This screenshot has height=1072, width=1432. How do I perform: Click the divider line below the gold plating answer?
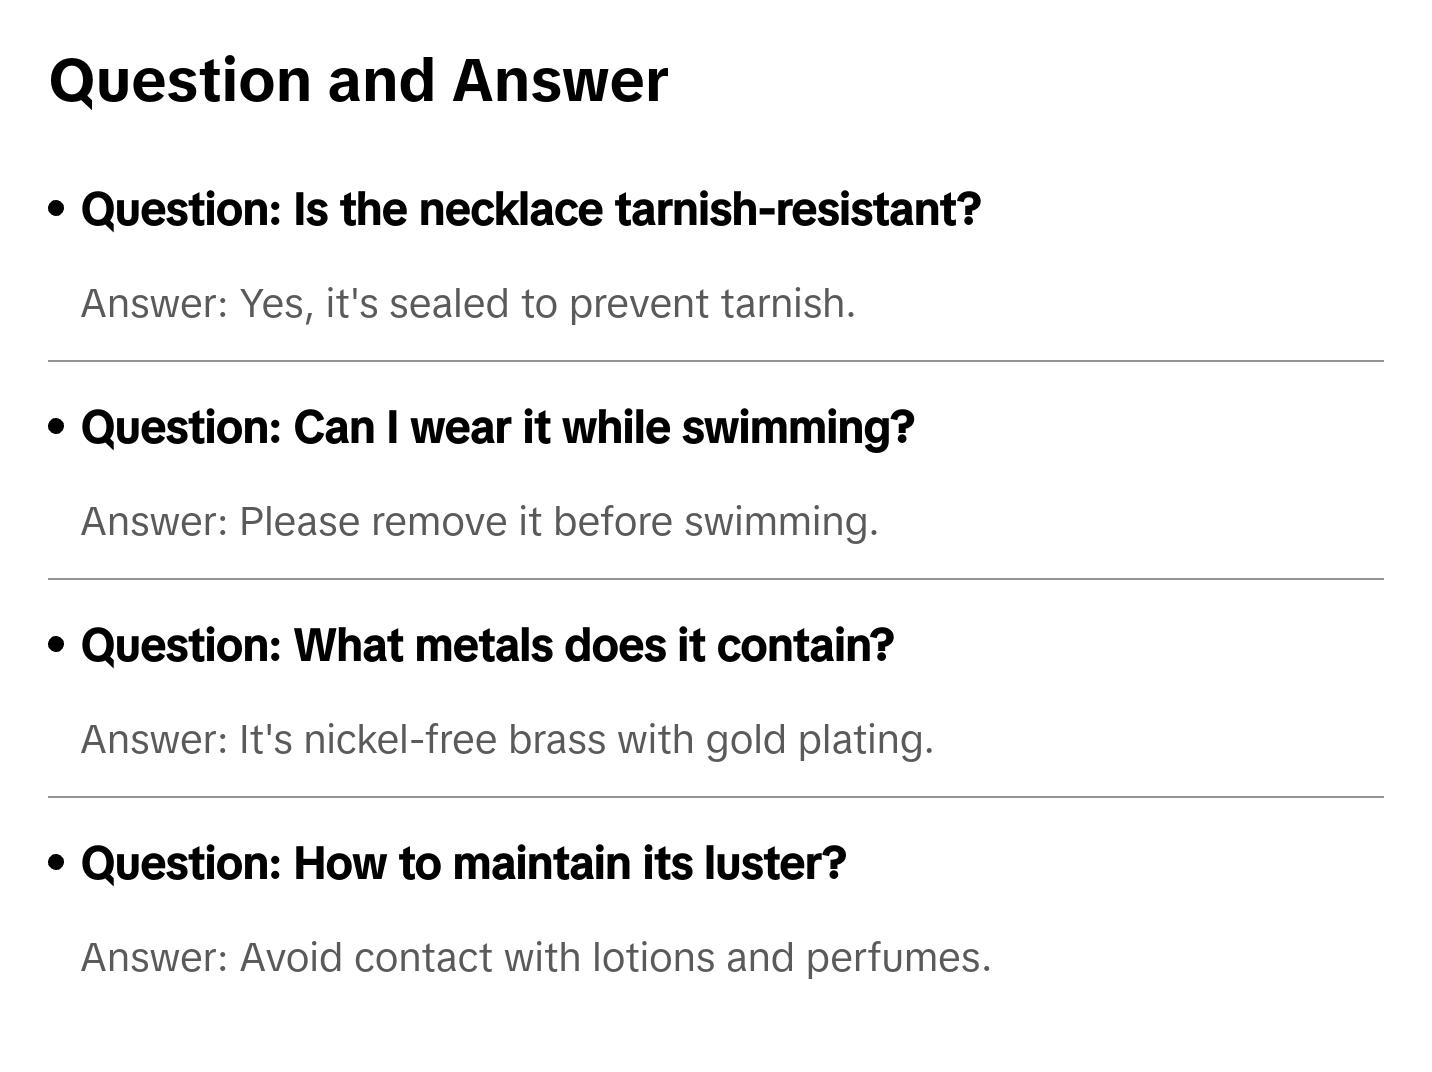pyautogui.click(x=716, y=797)
